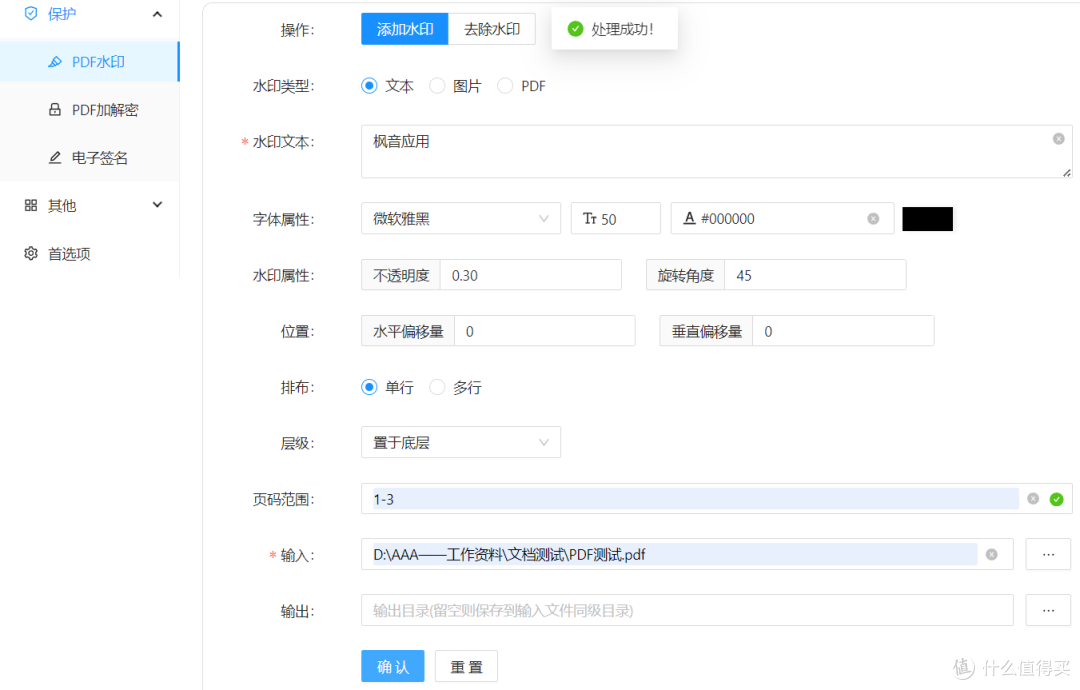Click the #000000 hex color field
This screenshot has width=1080, height=690.
782,219
